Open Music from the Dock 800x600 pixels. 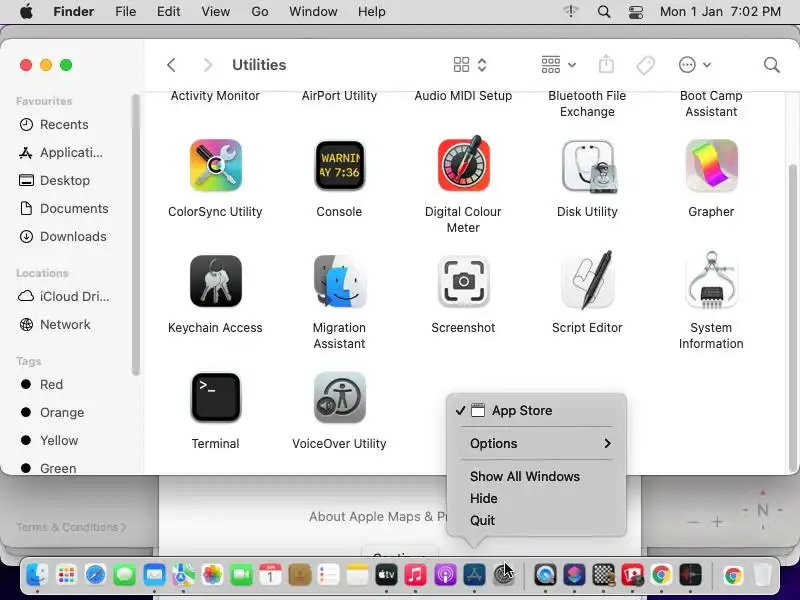[415, 575]
